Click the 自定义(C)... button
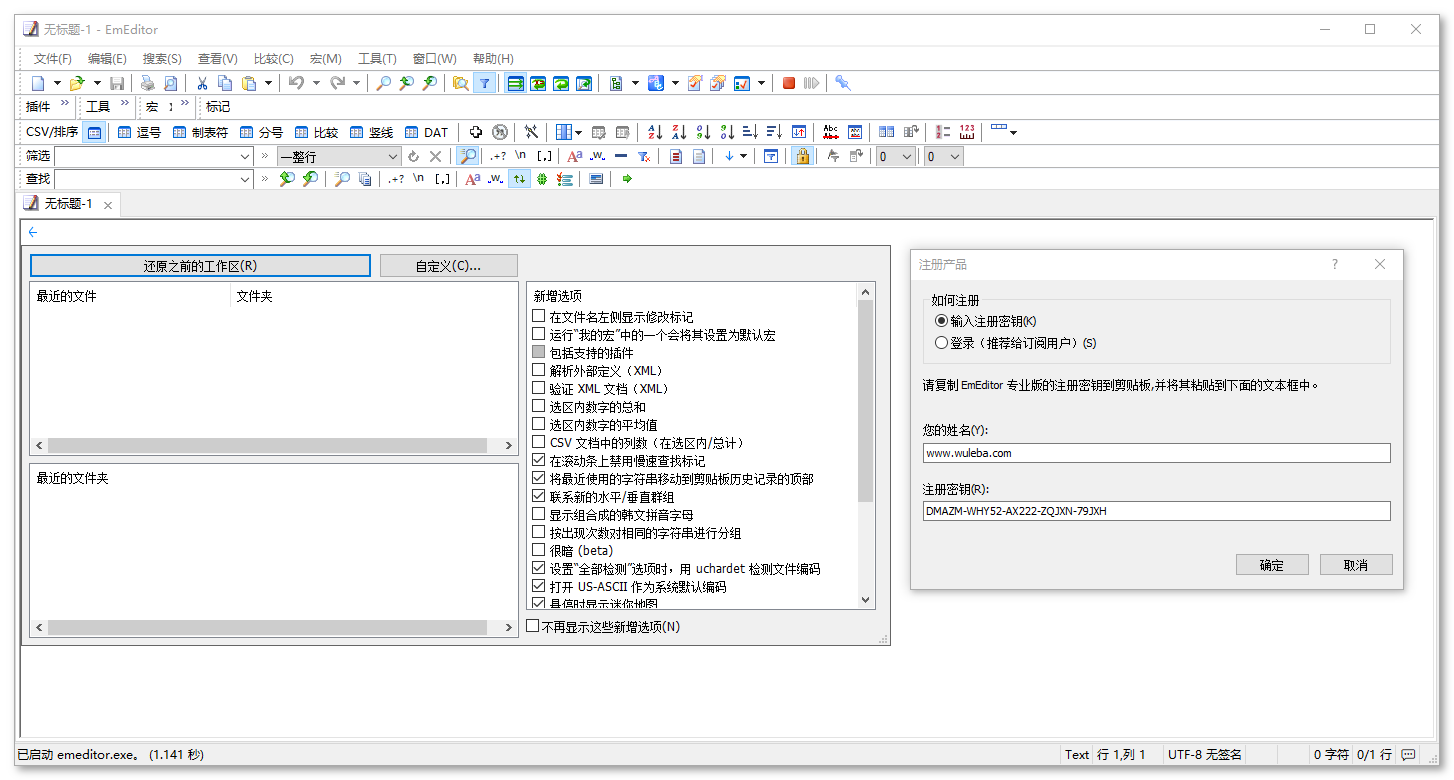This screenshot has height=780, width=1454. (x=449, y=266)
